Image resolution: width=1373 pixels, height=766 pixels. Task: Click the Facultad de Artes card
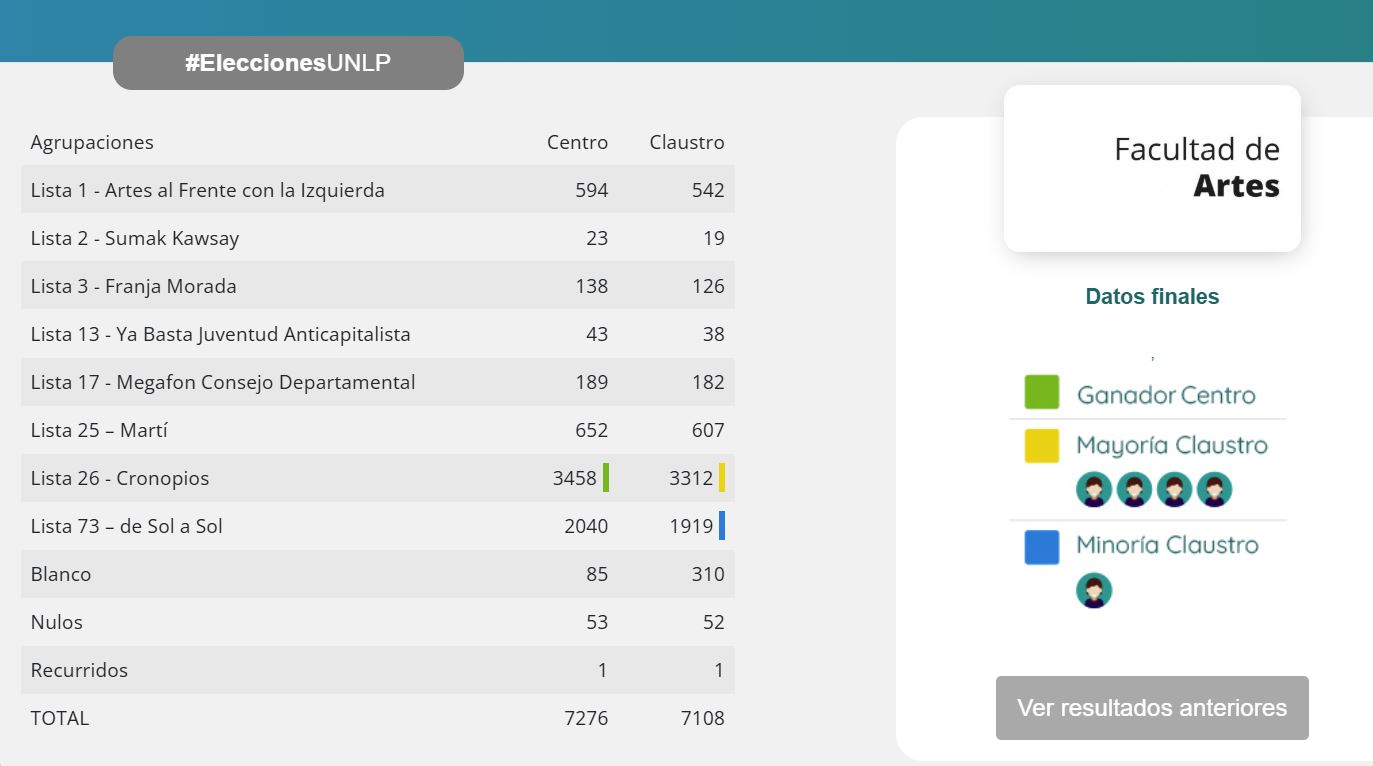[1152, 168]
